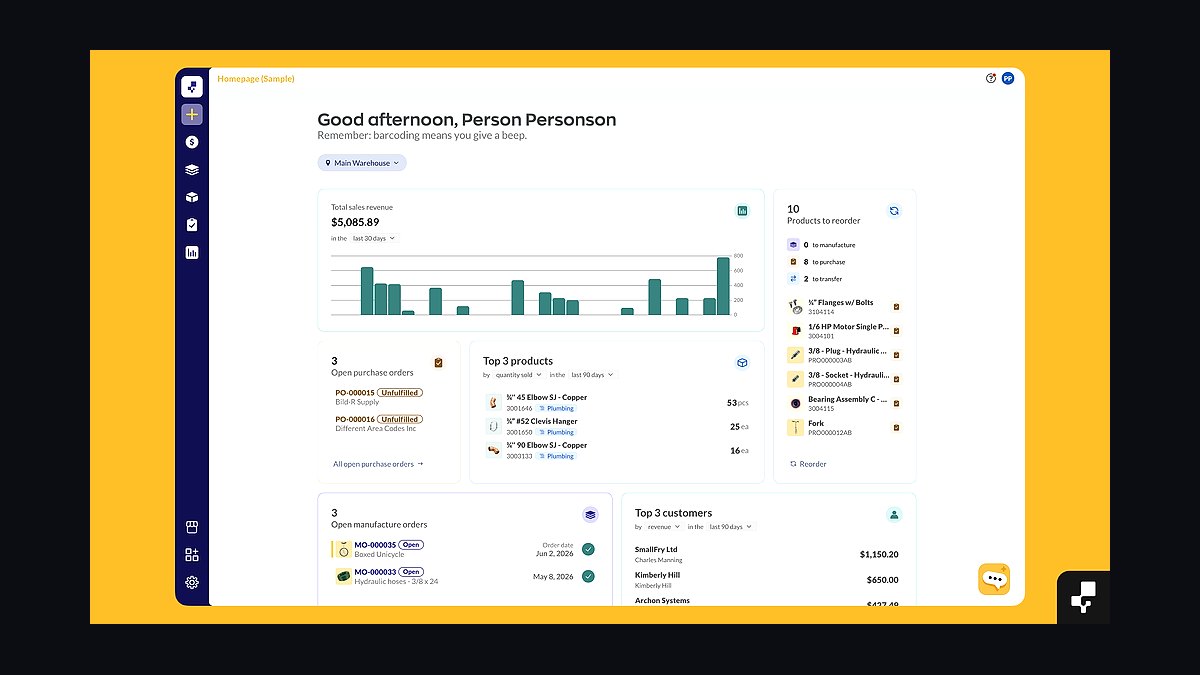This screenshot has width=1200, height=675.
Task: Open product ¾" #52 Clevis Hanger
Action: pos(542,422)
